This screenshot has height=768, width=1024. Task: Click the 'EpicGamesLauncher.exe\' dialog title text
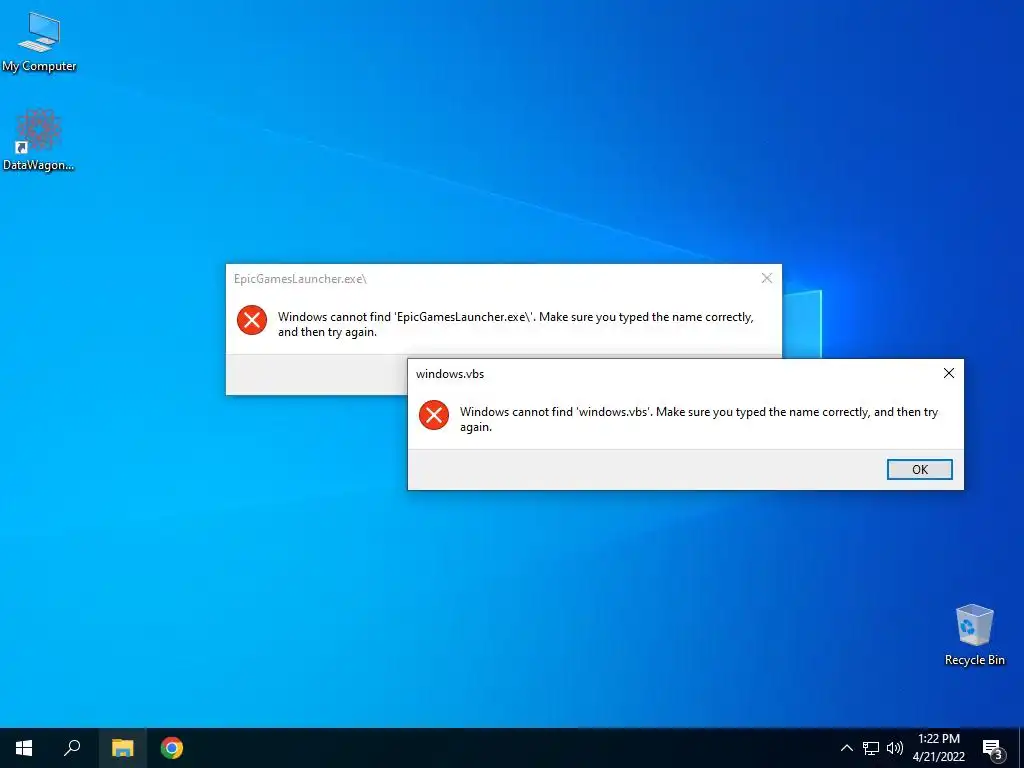300,279
